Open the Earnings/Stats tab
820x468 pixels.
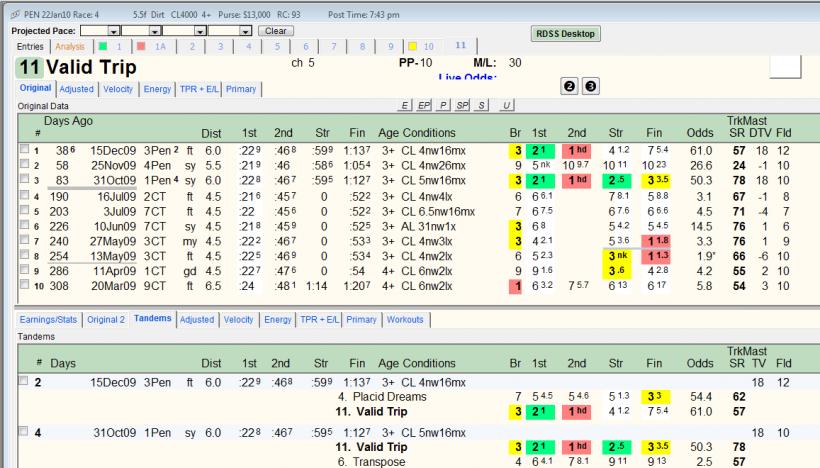48,319
